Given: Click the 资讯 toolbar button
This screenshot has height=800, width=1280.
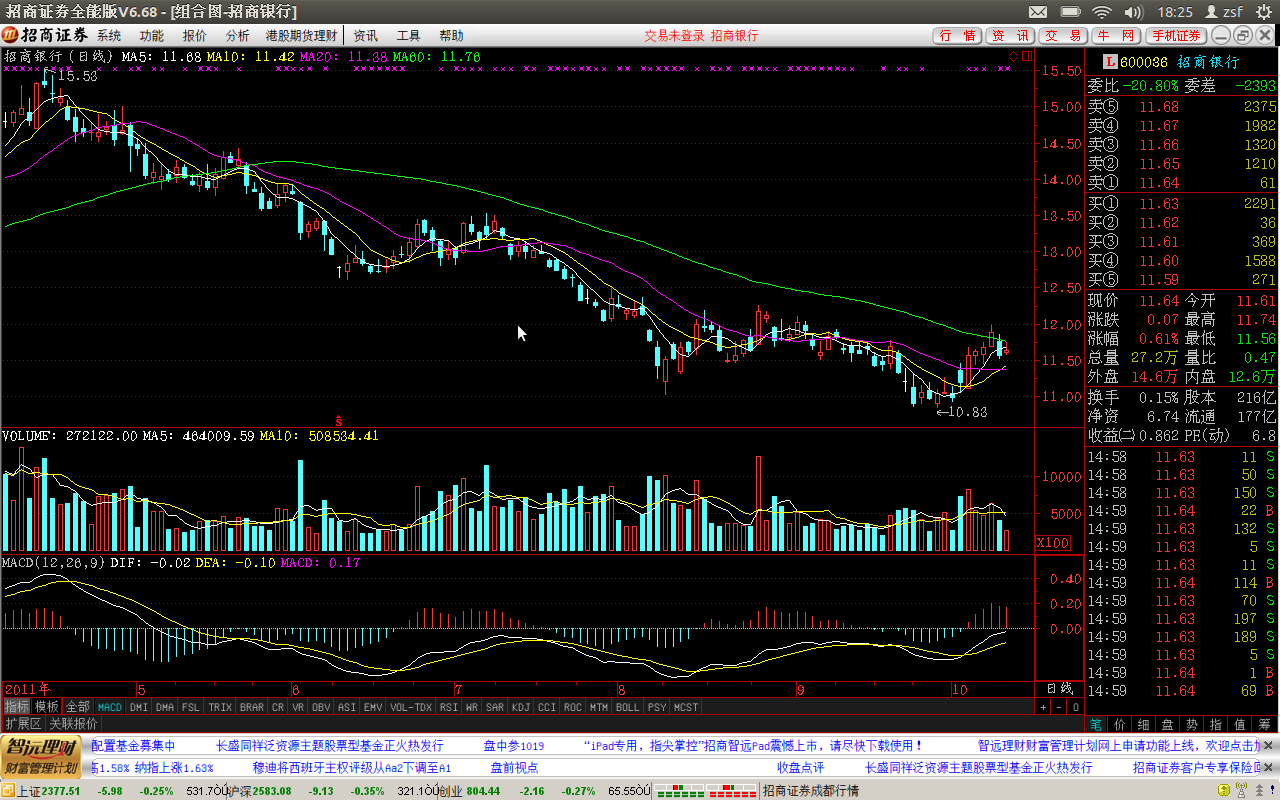Looking at the screenshot, I should point(1010,35).
